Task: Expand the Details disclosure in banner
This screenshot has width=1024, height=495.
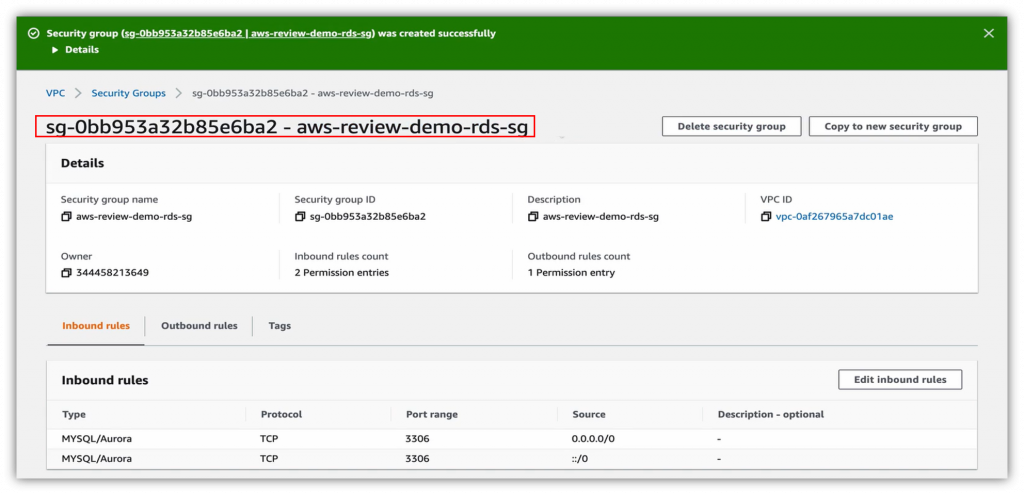Action: [x=76, y=50]
